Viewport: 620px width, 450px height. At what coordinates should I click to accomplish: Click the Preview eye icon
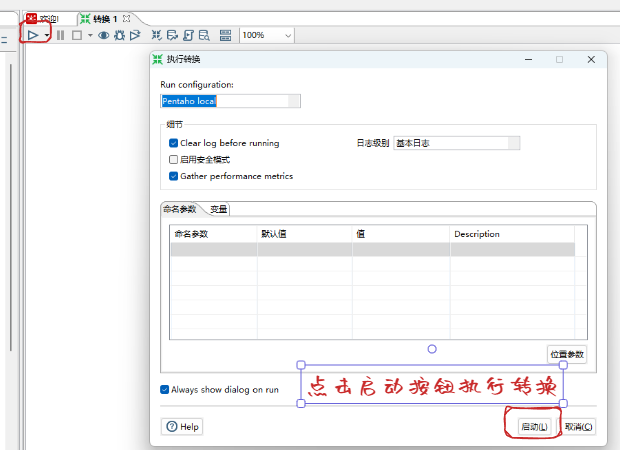point(104,35)
